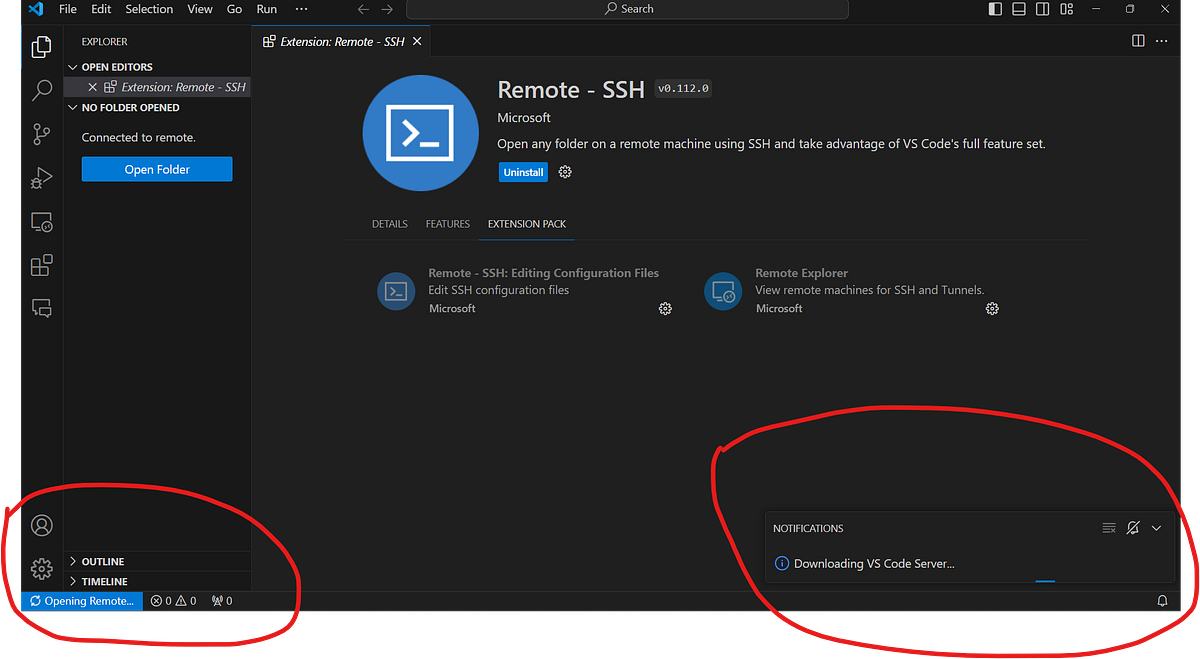The image size is (1200, 659).
Task: Expand the Outline section
Action: coord(104,561)
